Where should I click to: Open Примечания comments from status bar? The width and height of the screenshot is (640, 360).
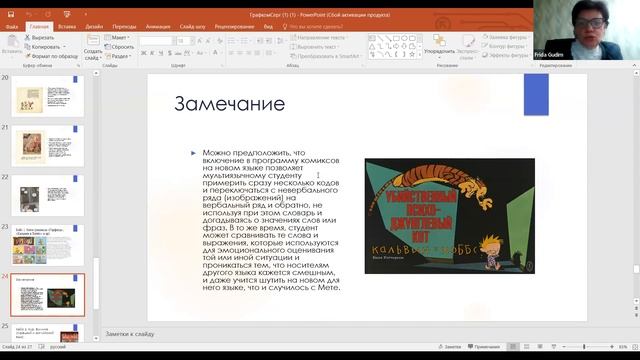484,347
